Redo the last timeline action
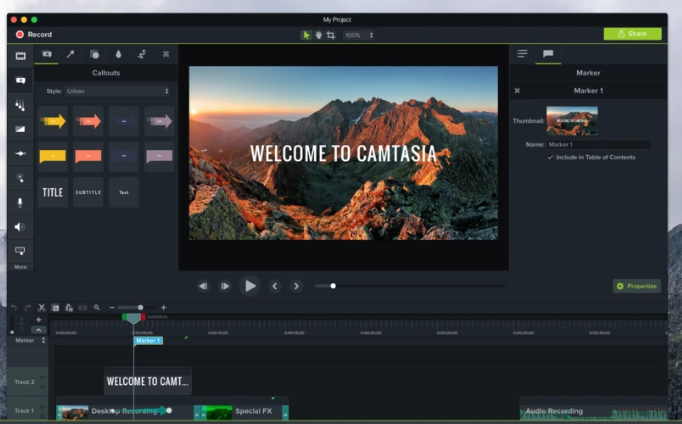682x424 pixels. point(28,308)
